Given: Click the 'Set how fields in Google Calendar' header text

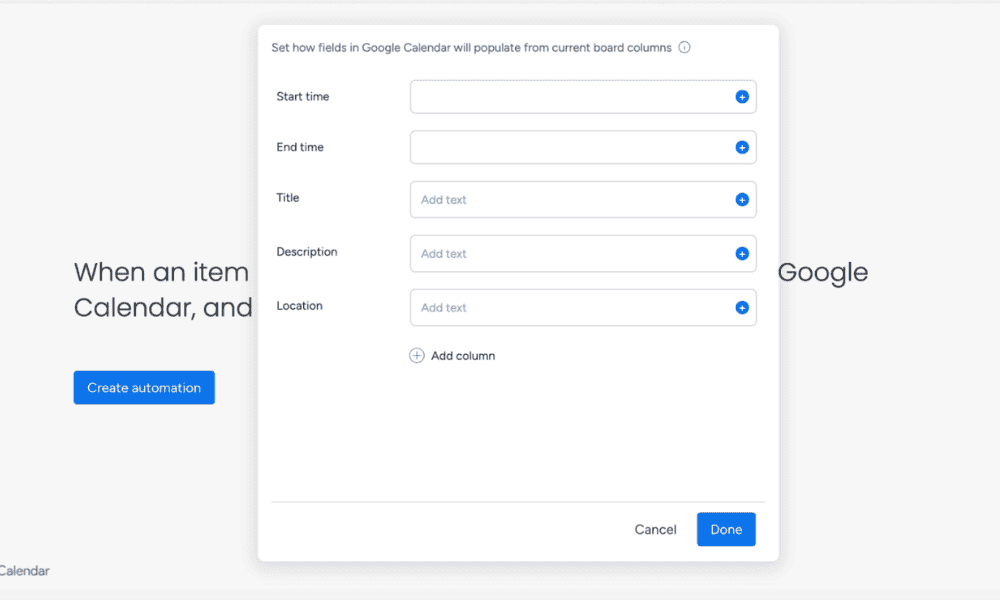Looking at the screenshot, I should (471, 47).
